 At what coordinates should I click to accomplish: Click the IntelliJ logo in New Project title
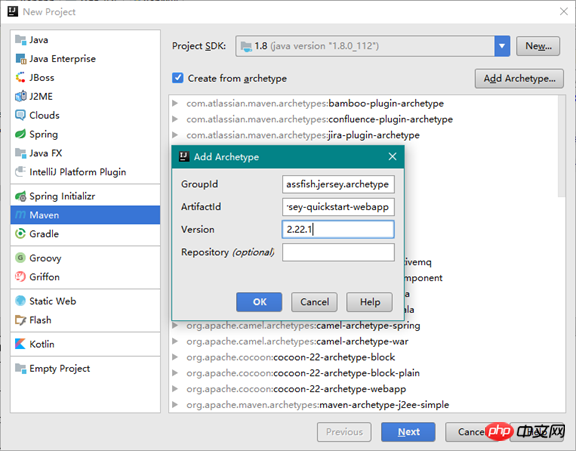click(x=12, y=11)
